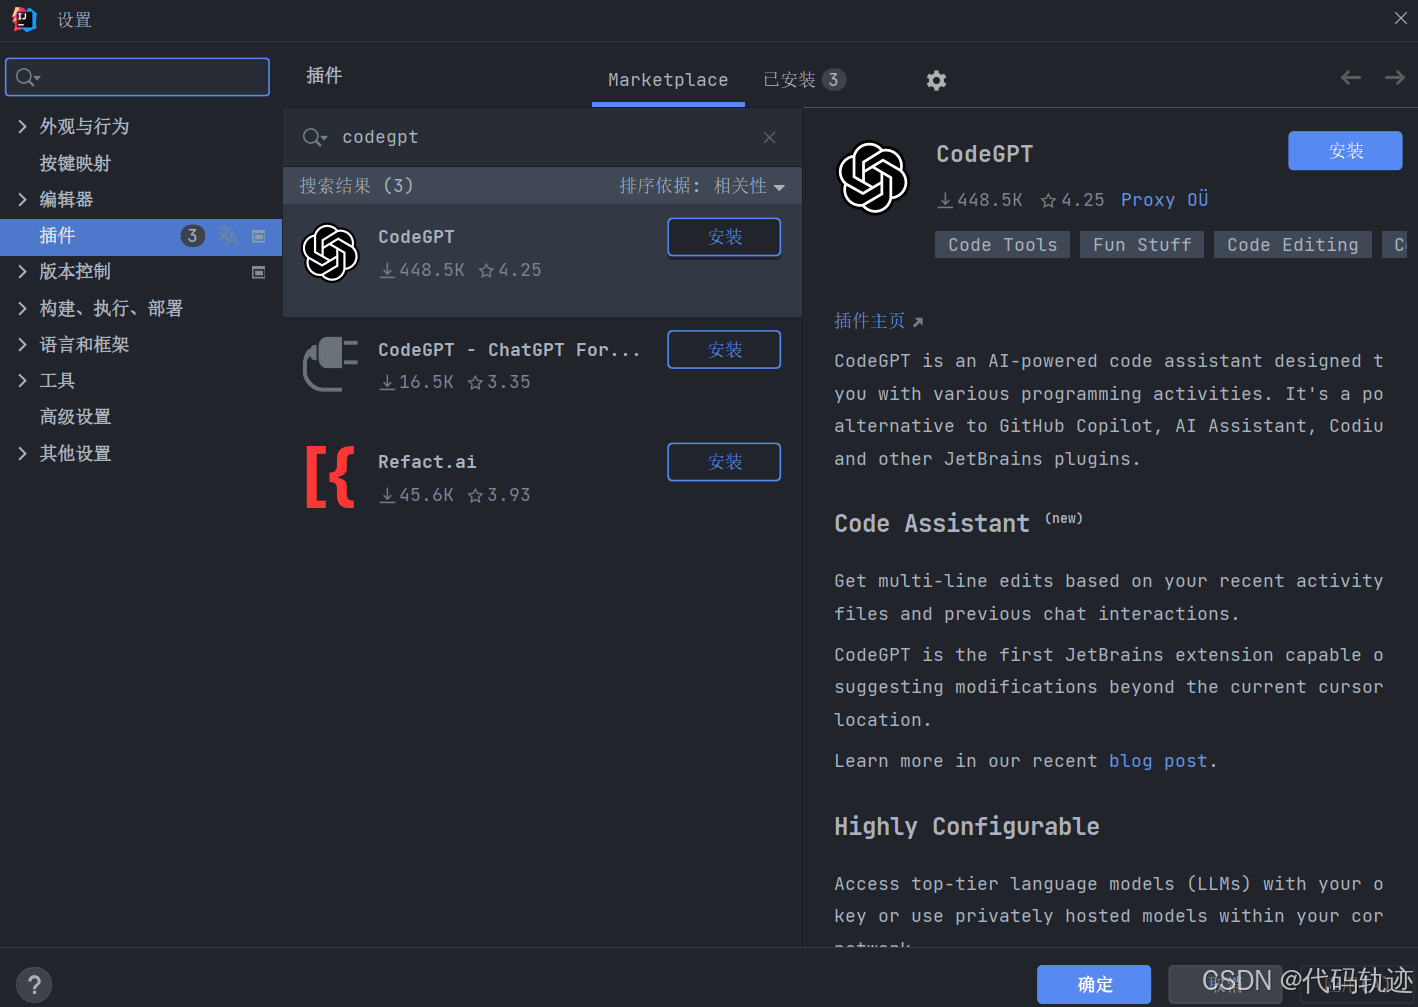This screenshot has height=1007, width=1418.
Task: Click the blue 安装 button in details pane
Action: [1345, 151]
